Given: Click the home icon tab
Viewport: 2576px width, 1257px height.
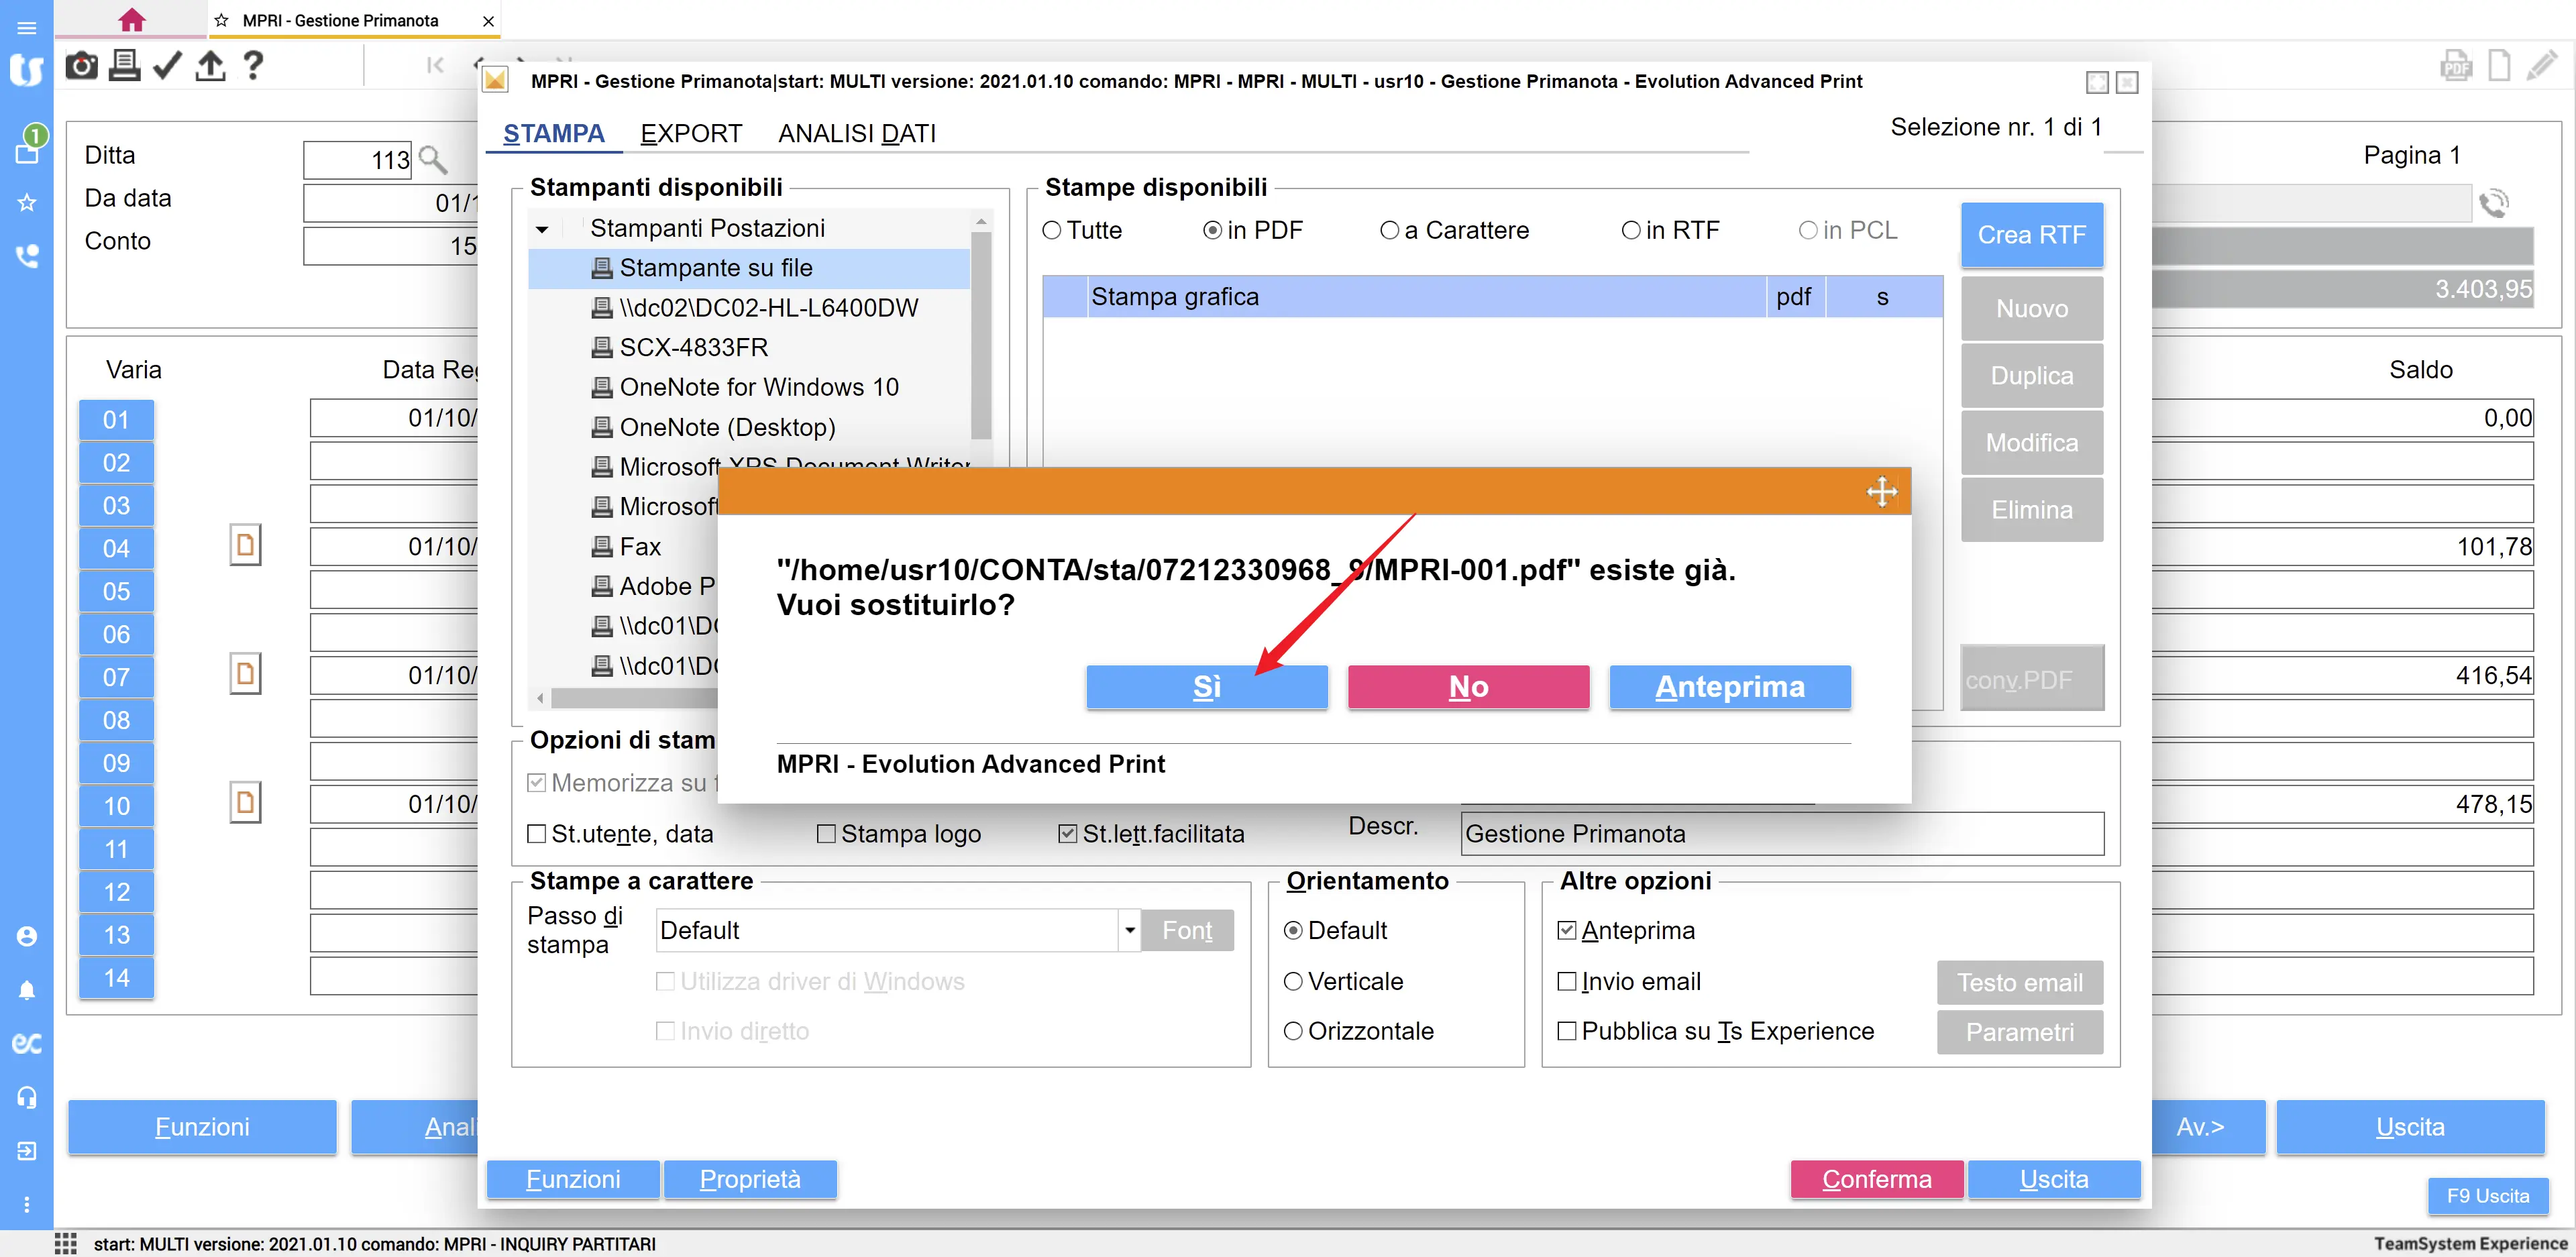Looking at the screenshot, I should [x=131, y=20].
